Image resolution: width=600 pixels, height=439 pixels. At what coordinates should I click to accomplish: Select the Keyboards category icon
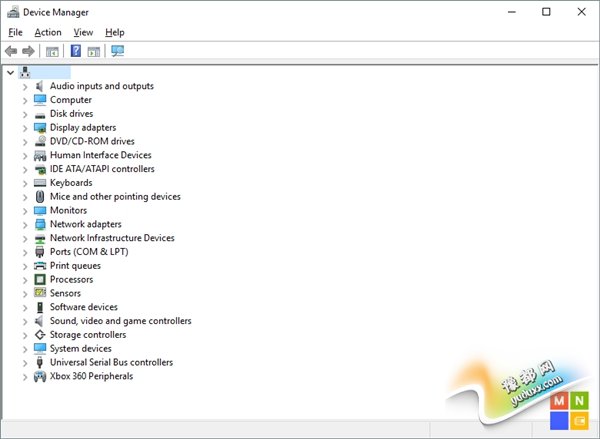point(40,183)
